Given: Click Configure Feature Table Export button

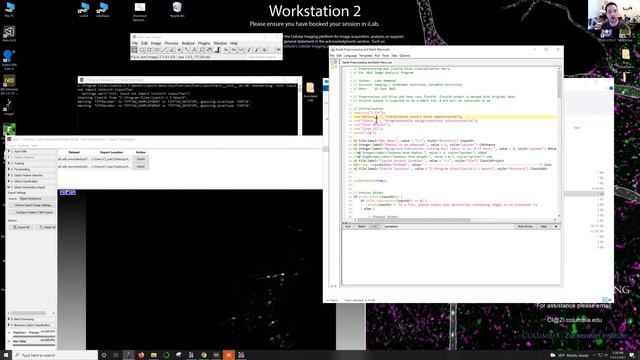Looking at the screenshot, I should click(x=33, y=212).
